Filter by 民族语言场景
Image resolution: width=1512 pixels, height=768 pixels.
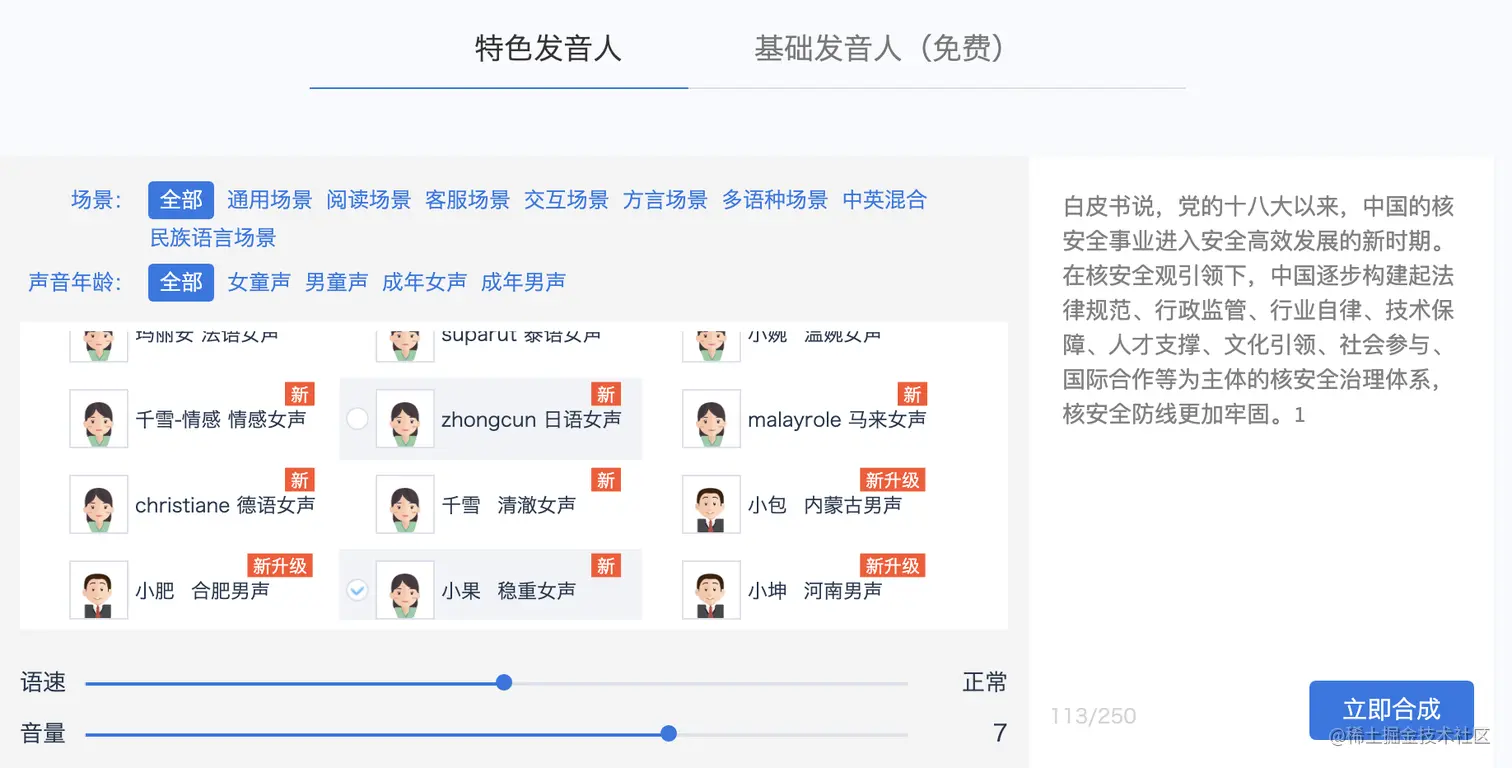pos(213,238)
